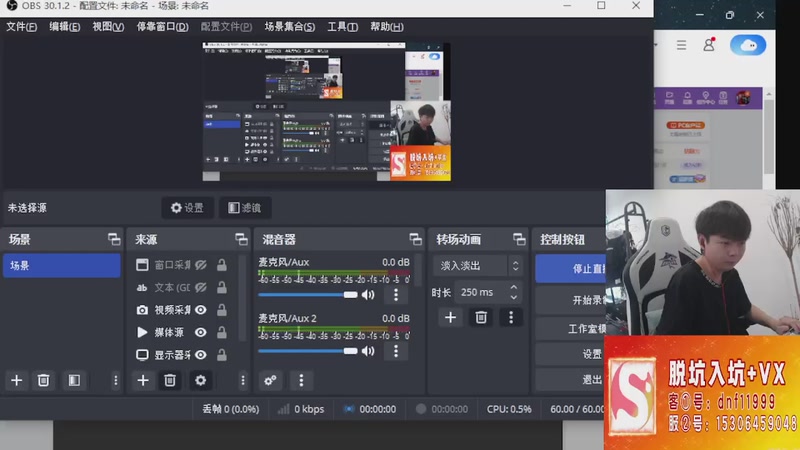Toggle lock on 媒体源 source

tap(221, 332)
